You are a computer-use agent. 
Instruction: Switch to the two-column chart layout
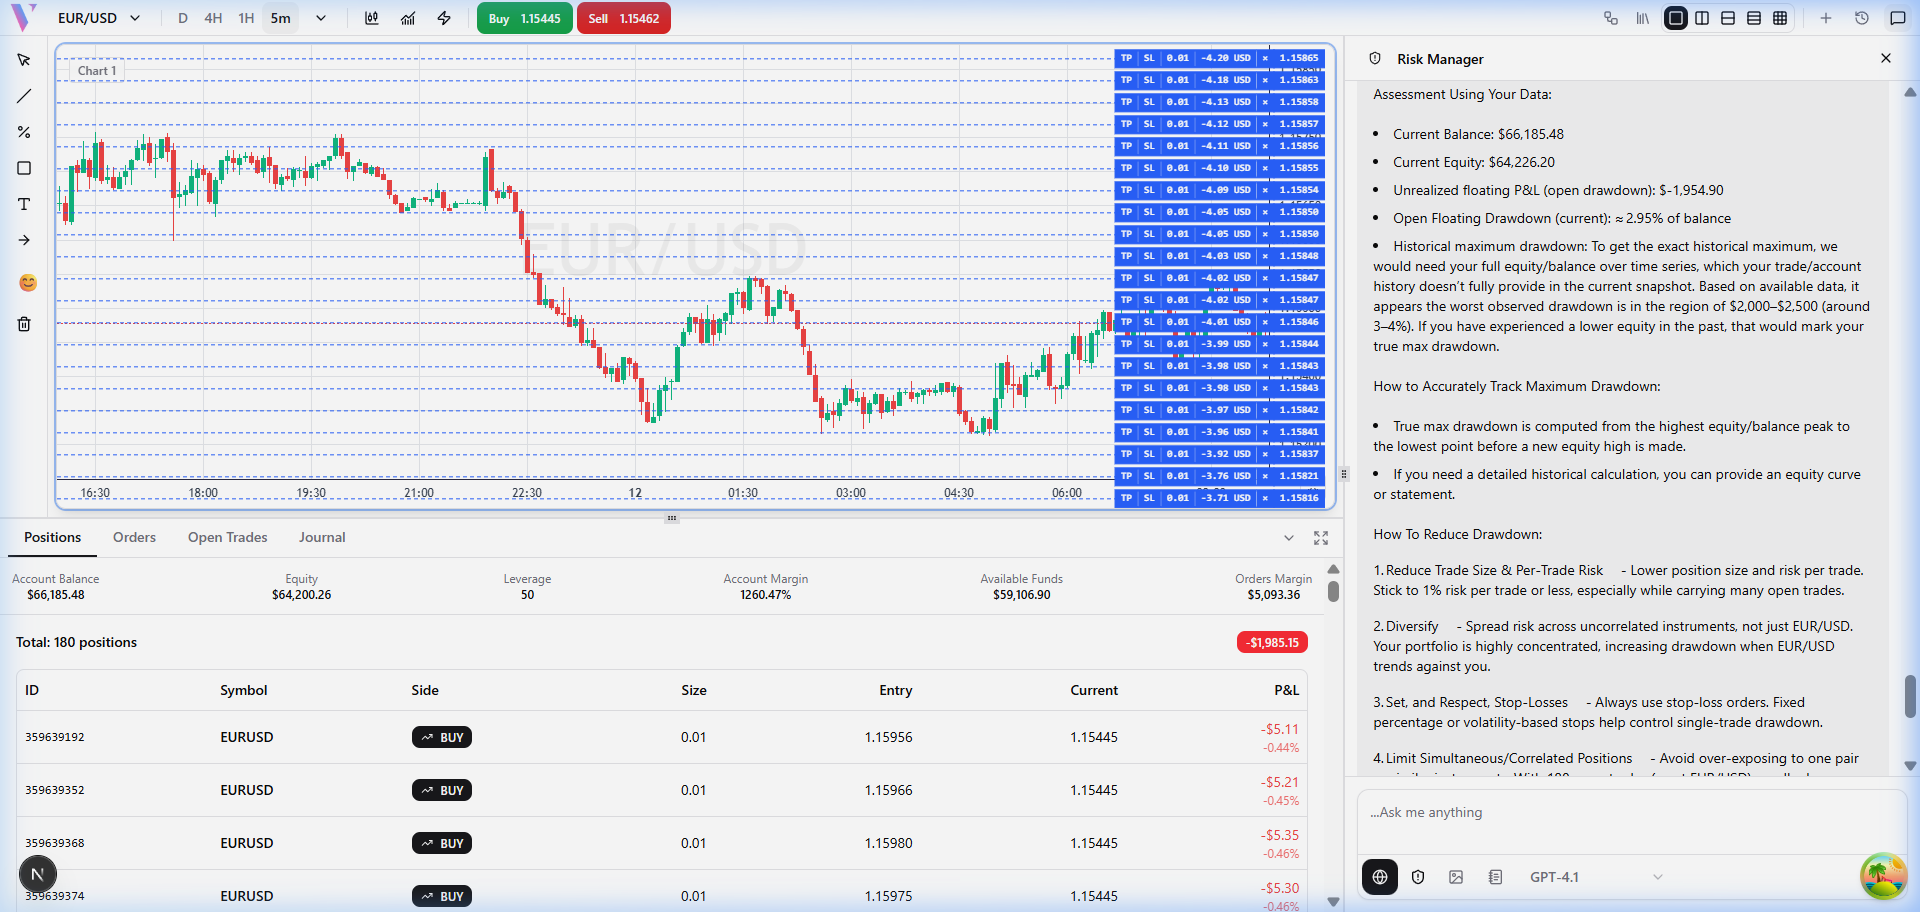(1702, 18)
